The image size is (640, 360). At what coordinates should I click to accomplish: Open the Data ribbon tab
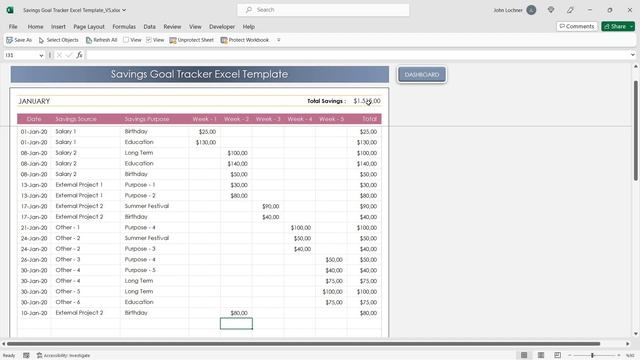149,27
